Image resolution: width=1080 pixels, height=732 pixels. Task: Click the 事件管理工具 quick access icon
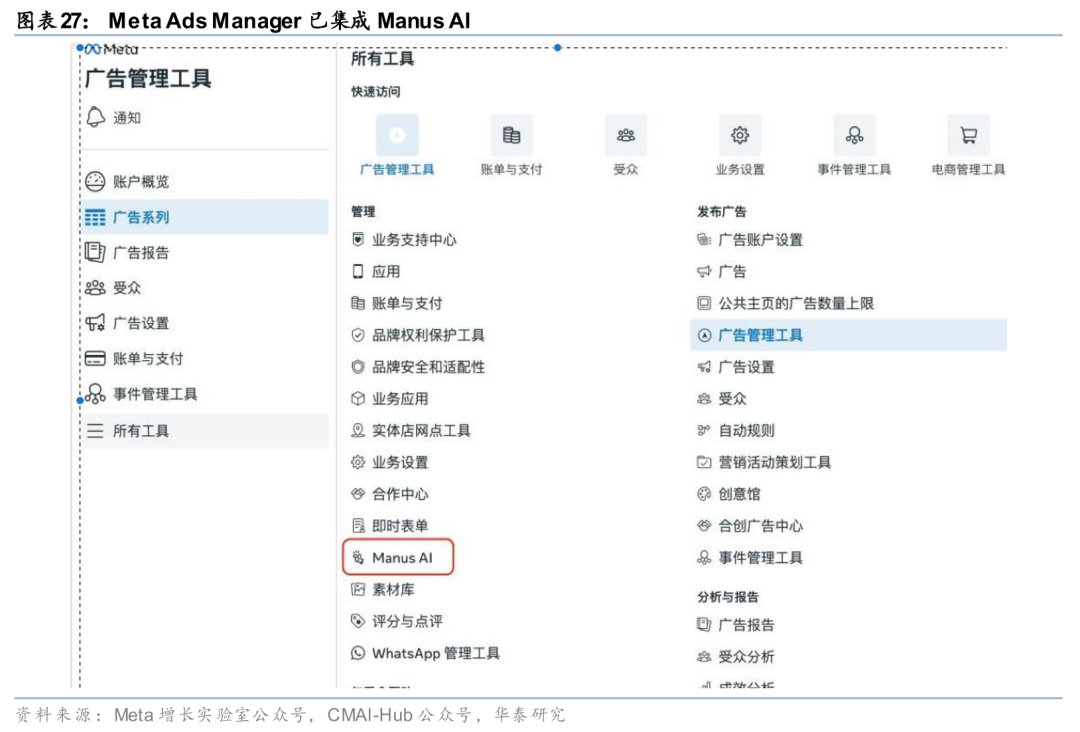click(854, 136)
